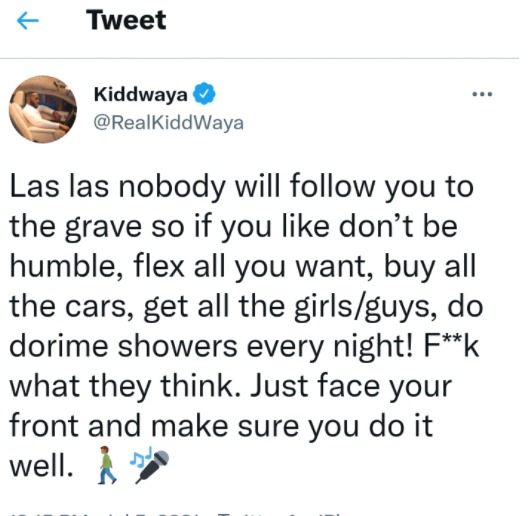The width and height of the screenshot is (528, 516).
Task: Open the Kiddwaya display name
Action: (x=141, y=94)
